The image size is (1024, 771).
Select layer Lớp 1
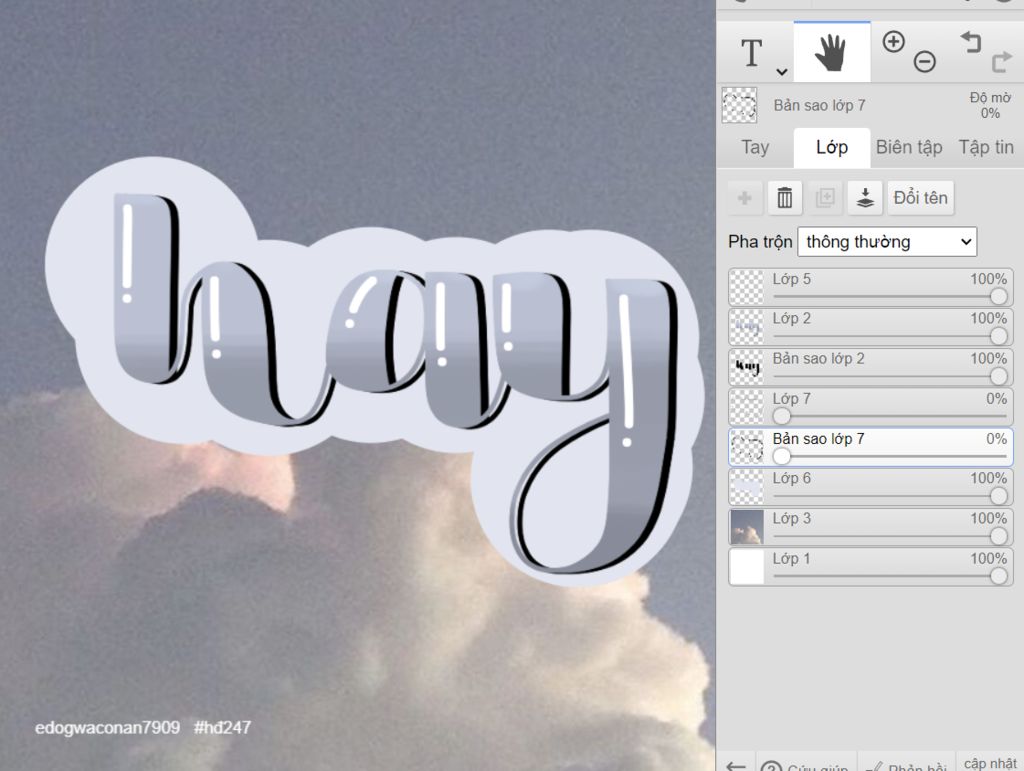coord(871,567)
